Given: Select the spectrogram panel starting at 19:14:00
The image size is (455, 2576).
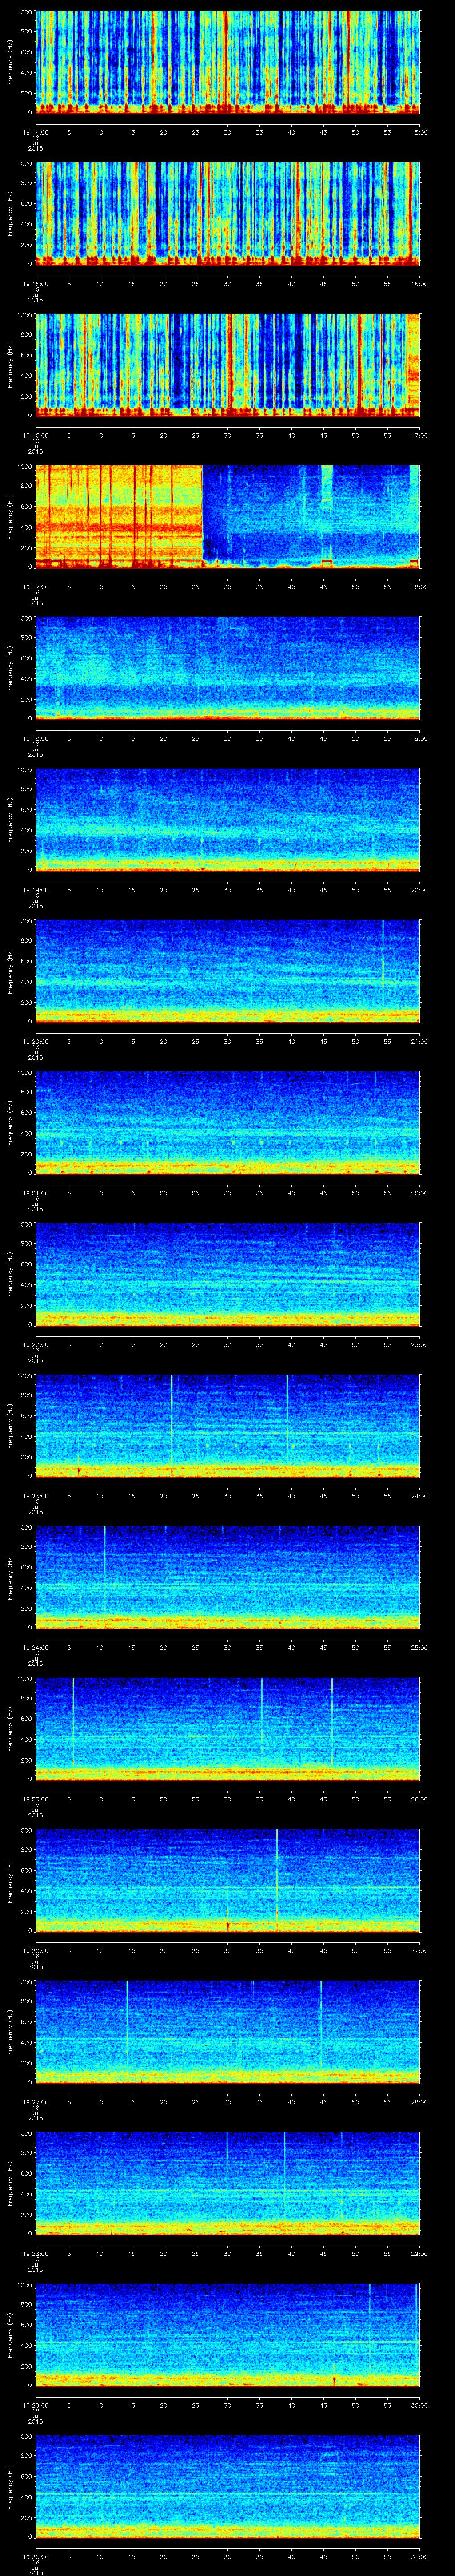Looking at the screenshot, I should click(228, 63).
